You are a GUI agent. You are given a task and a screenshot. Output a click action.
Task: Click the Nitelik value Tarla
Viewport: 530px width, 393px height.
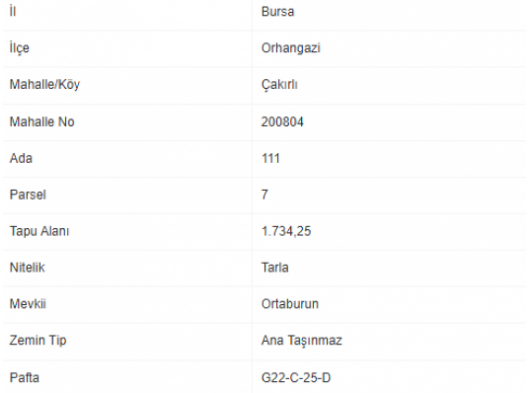click(275, 268)
